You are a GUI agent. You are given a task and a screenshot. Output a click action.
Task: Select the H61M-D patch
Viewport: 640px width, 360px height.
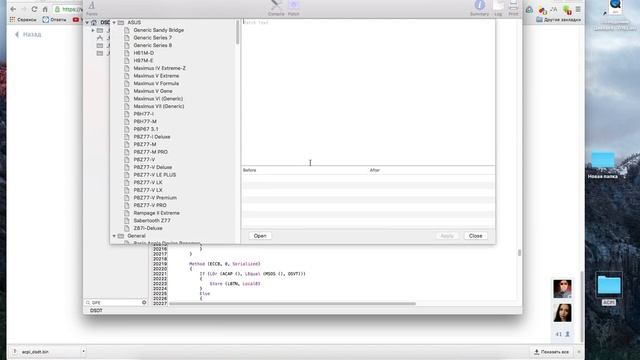click(x=144, y=53)
